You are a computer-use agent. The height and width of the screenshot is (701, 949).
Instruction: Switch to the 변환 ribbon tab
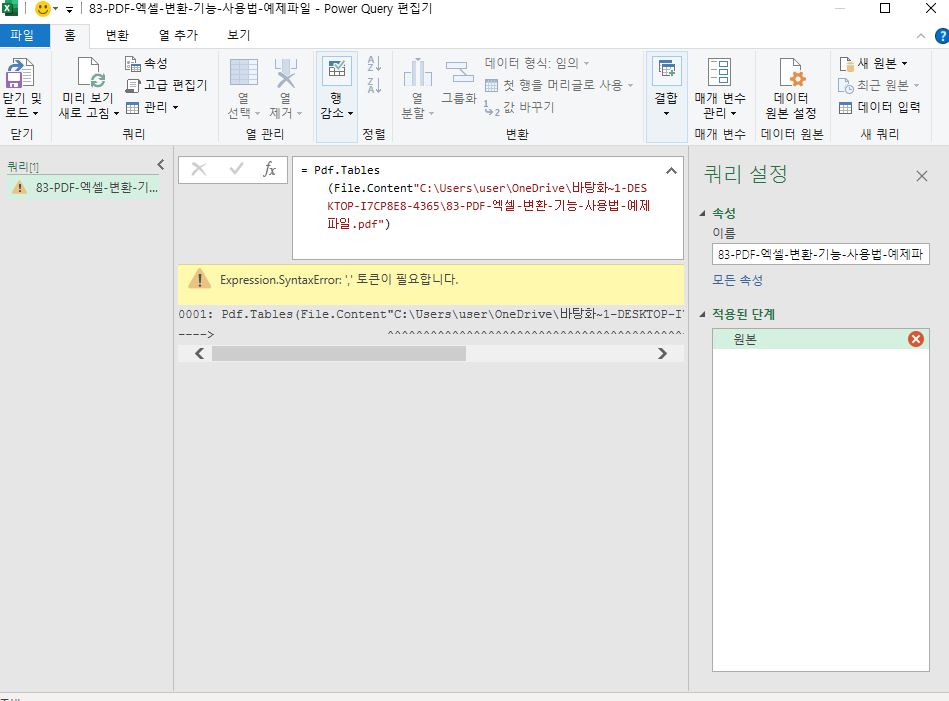[x=118, y=32]
